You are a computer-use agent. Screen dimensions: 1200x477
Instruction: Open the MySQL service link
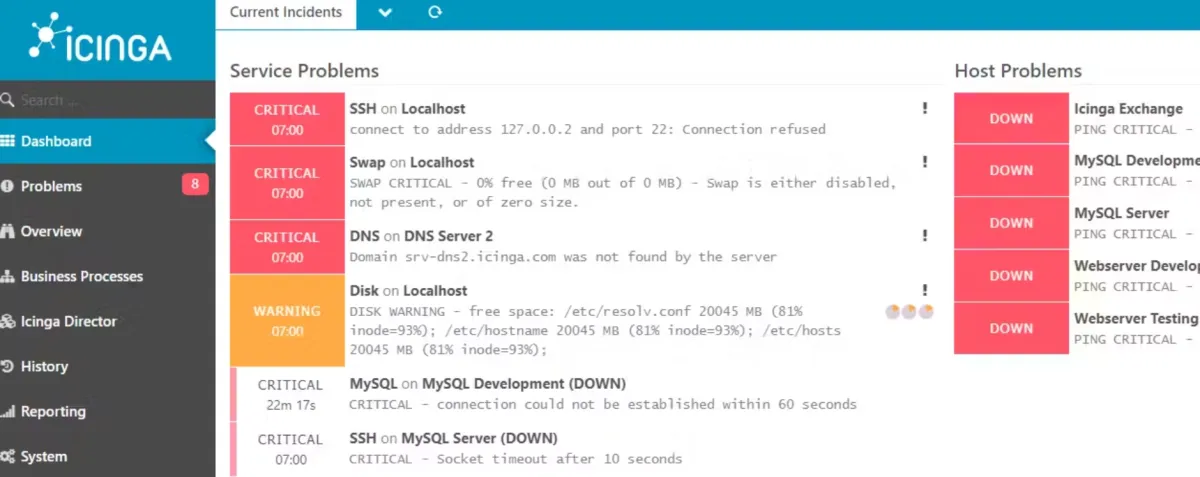pos(373,384)
